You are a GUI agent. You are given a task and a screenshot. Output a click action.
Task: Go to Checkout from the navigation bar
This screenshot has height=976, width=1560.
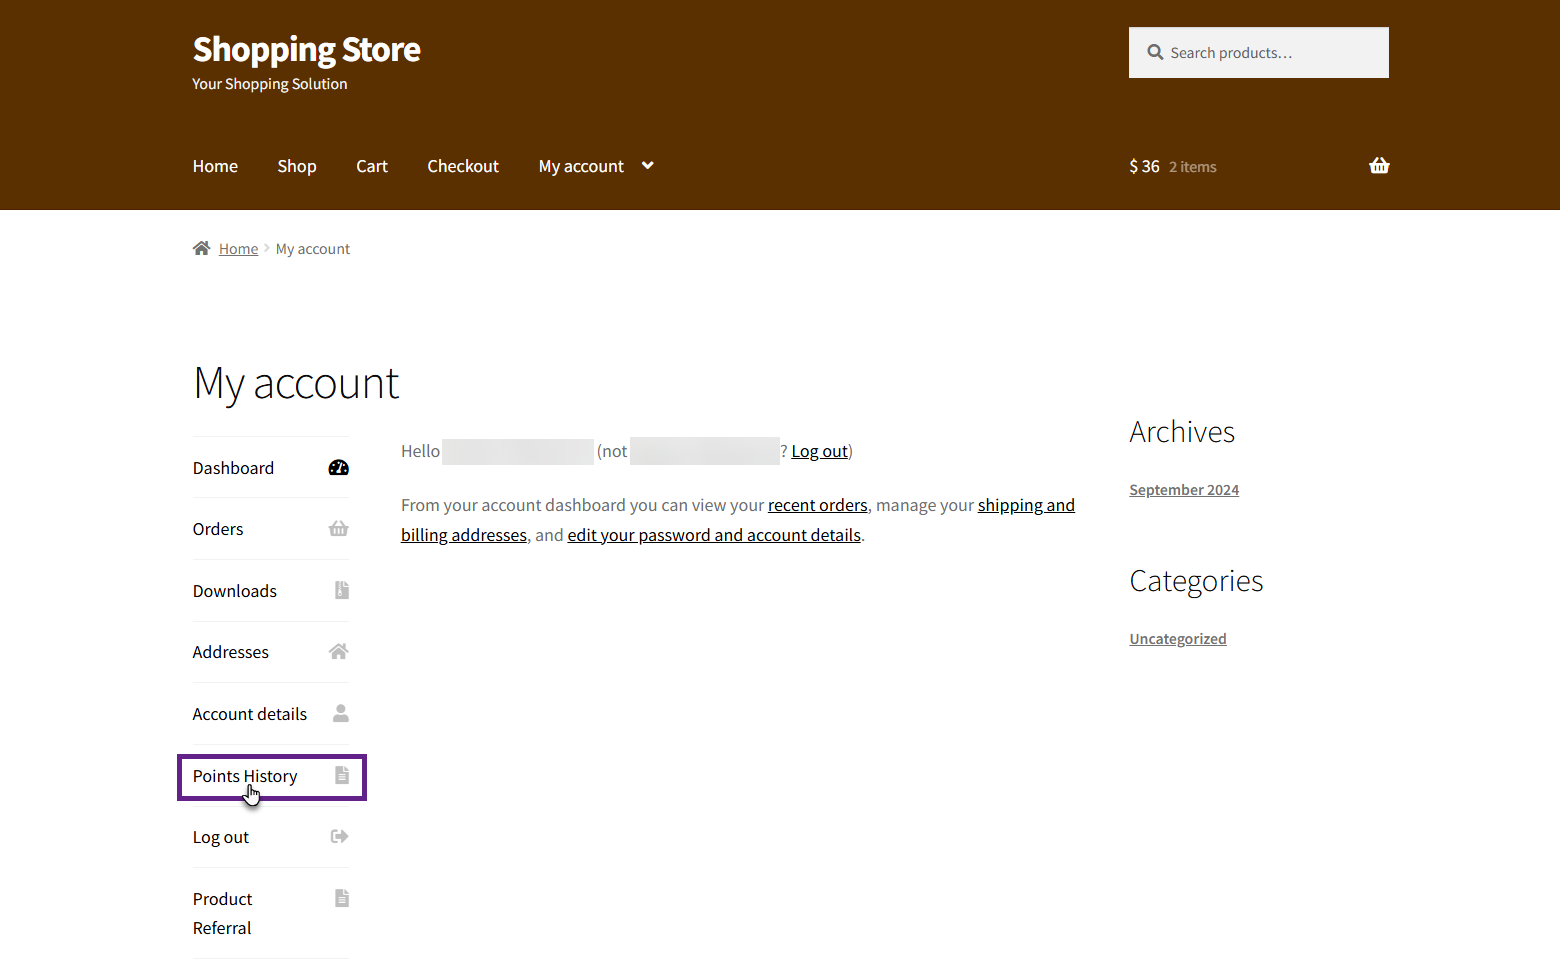click(463, 166)
